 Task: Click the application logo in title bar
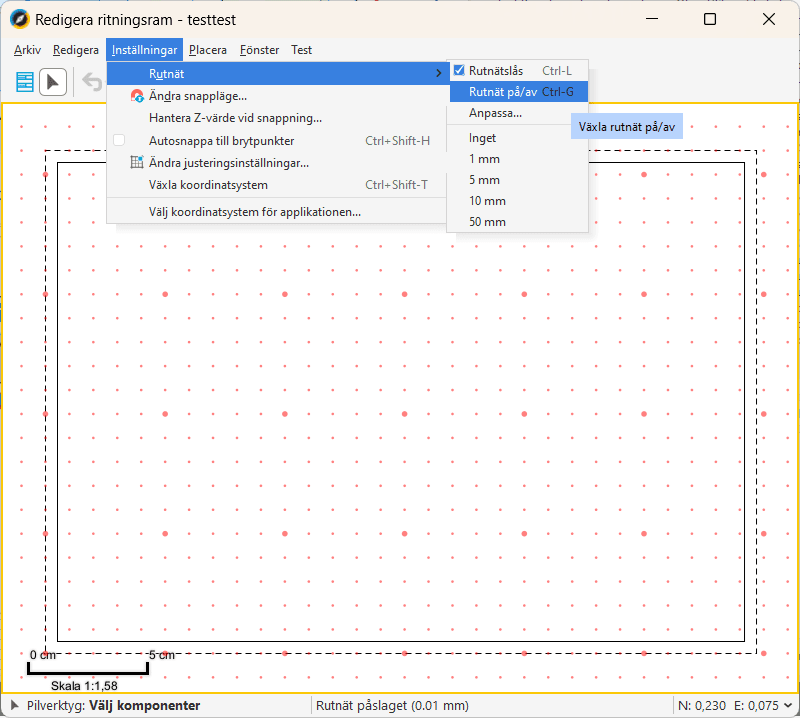pos(18,19)
